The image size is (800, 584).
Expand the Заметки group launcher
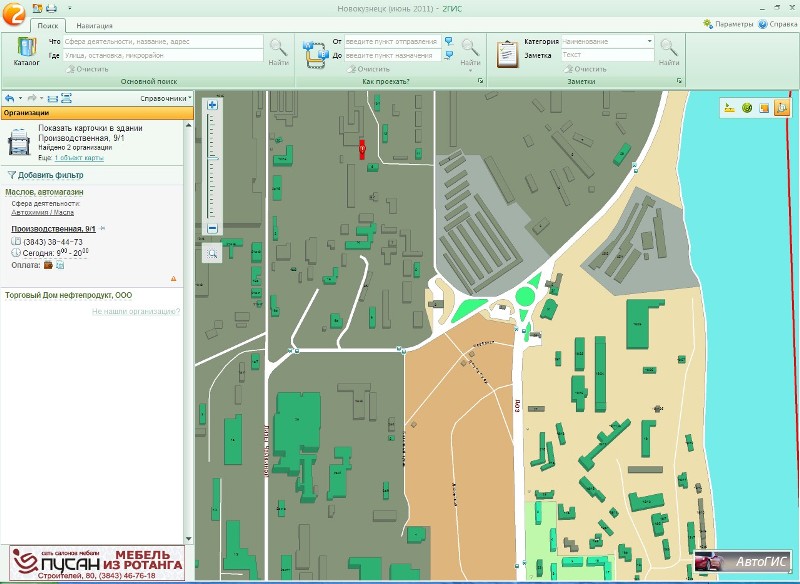coord(679,81)
